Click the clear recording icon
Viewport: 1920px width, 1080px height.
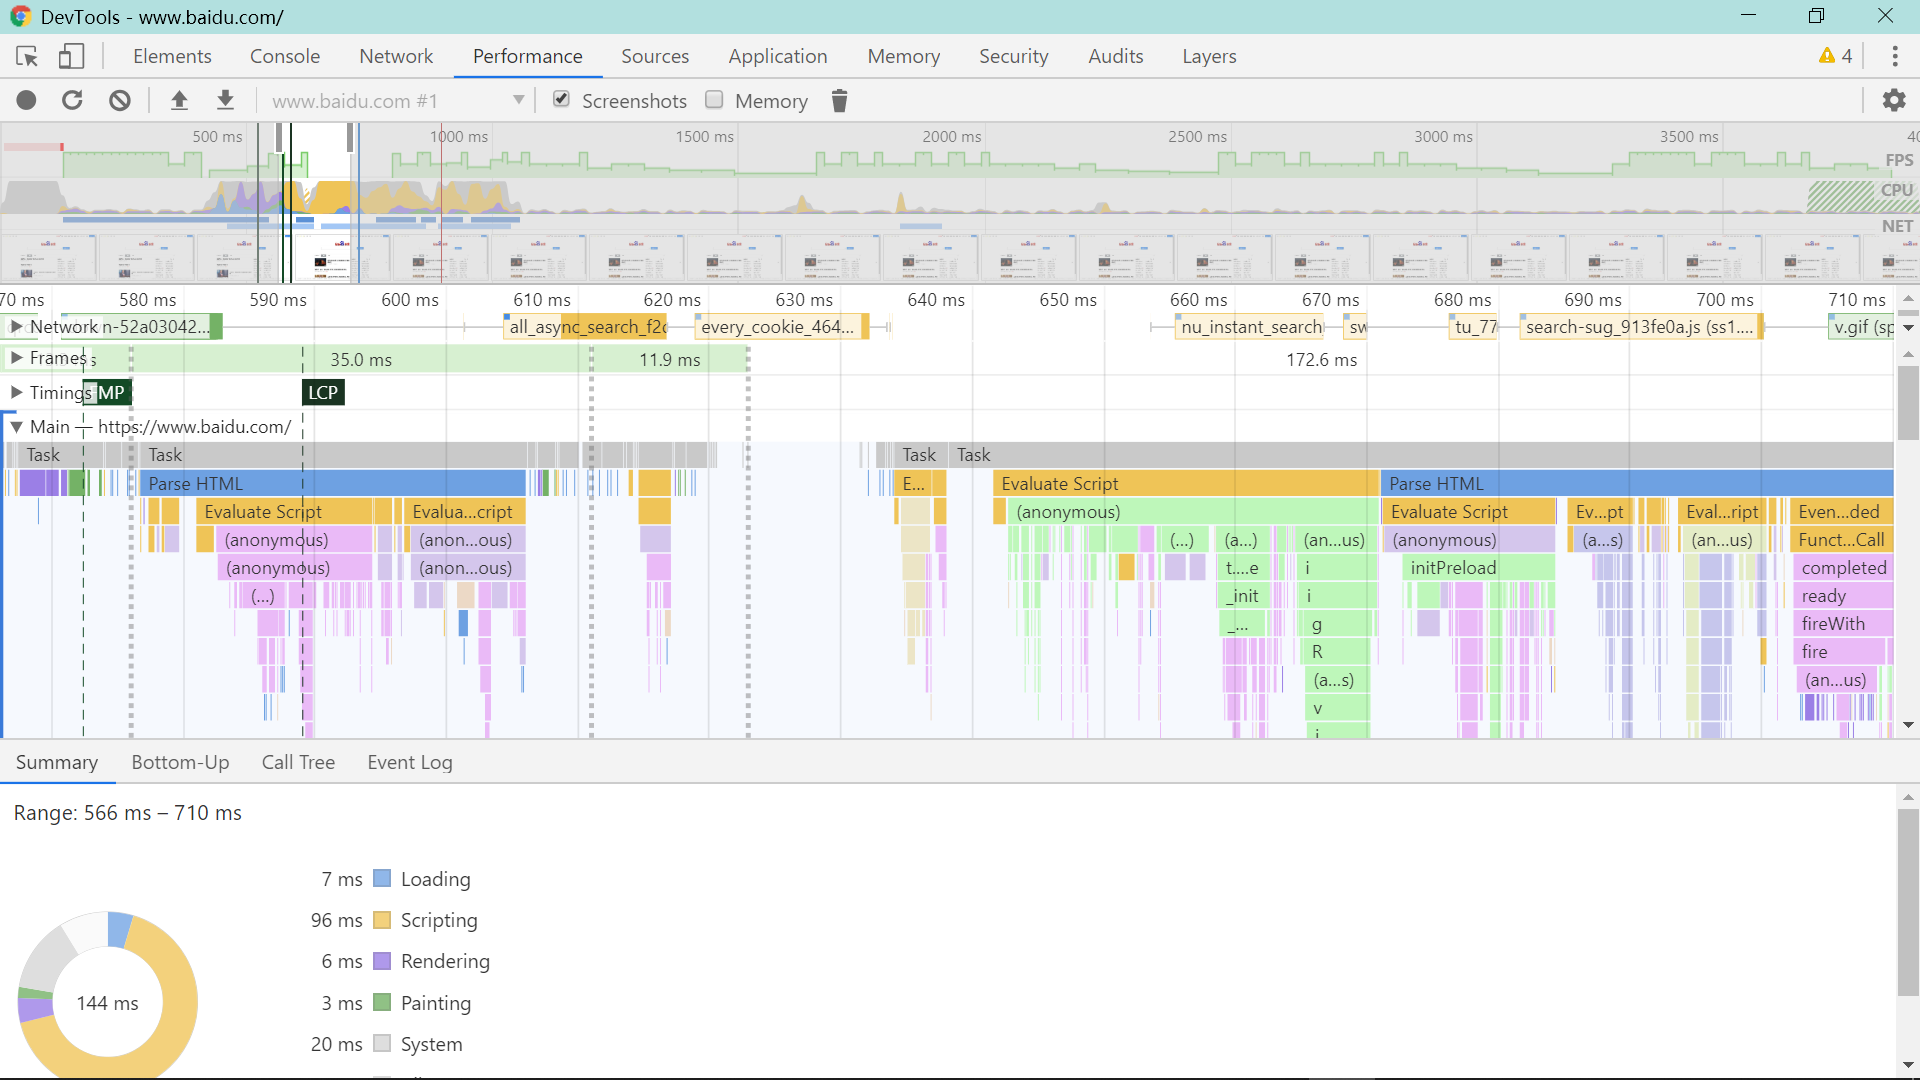pos(120,101)
